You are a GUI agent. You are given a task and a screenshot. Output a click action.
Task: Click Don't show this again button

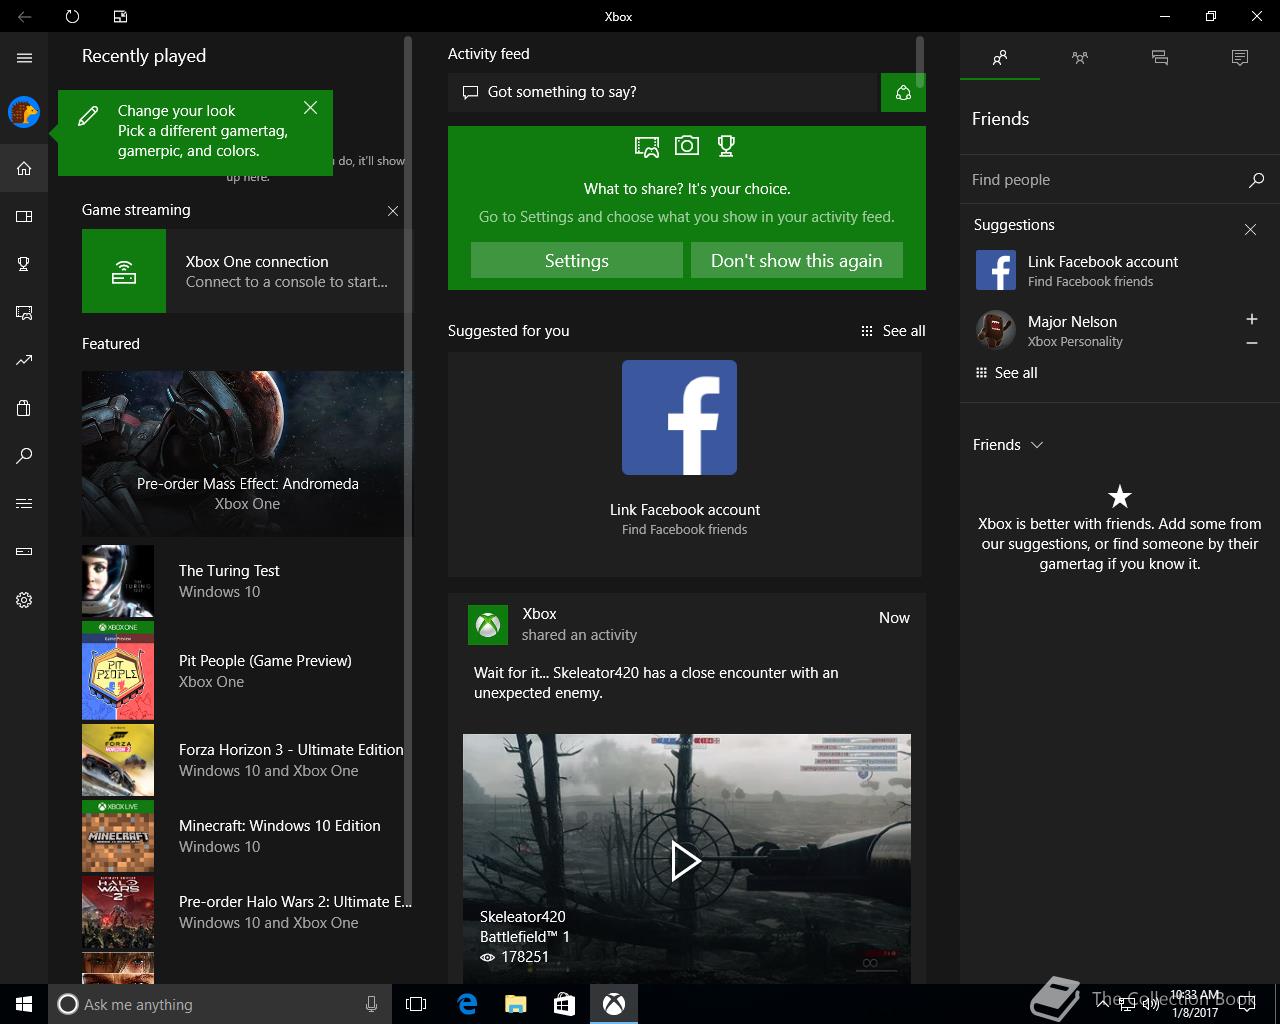pos(797,260)
